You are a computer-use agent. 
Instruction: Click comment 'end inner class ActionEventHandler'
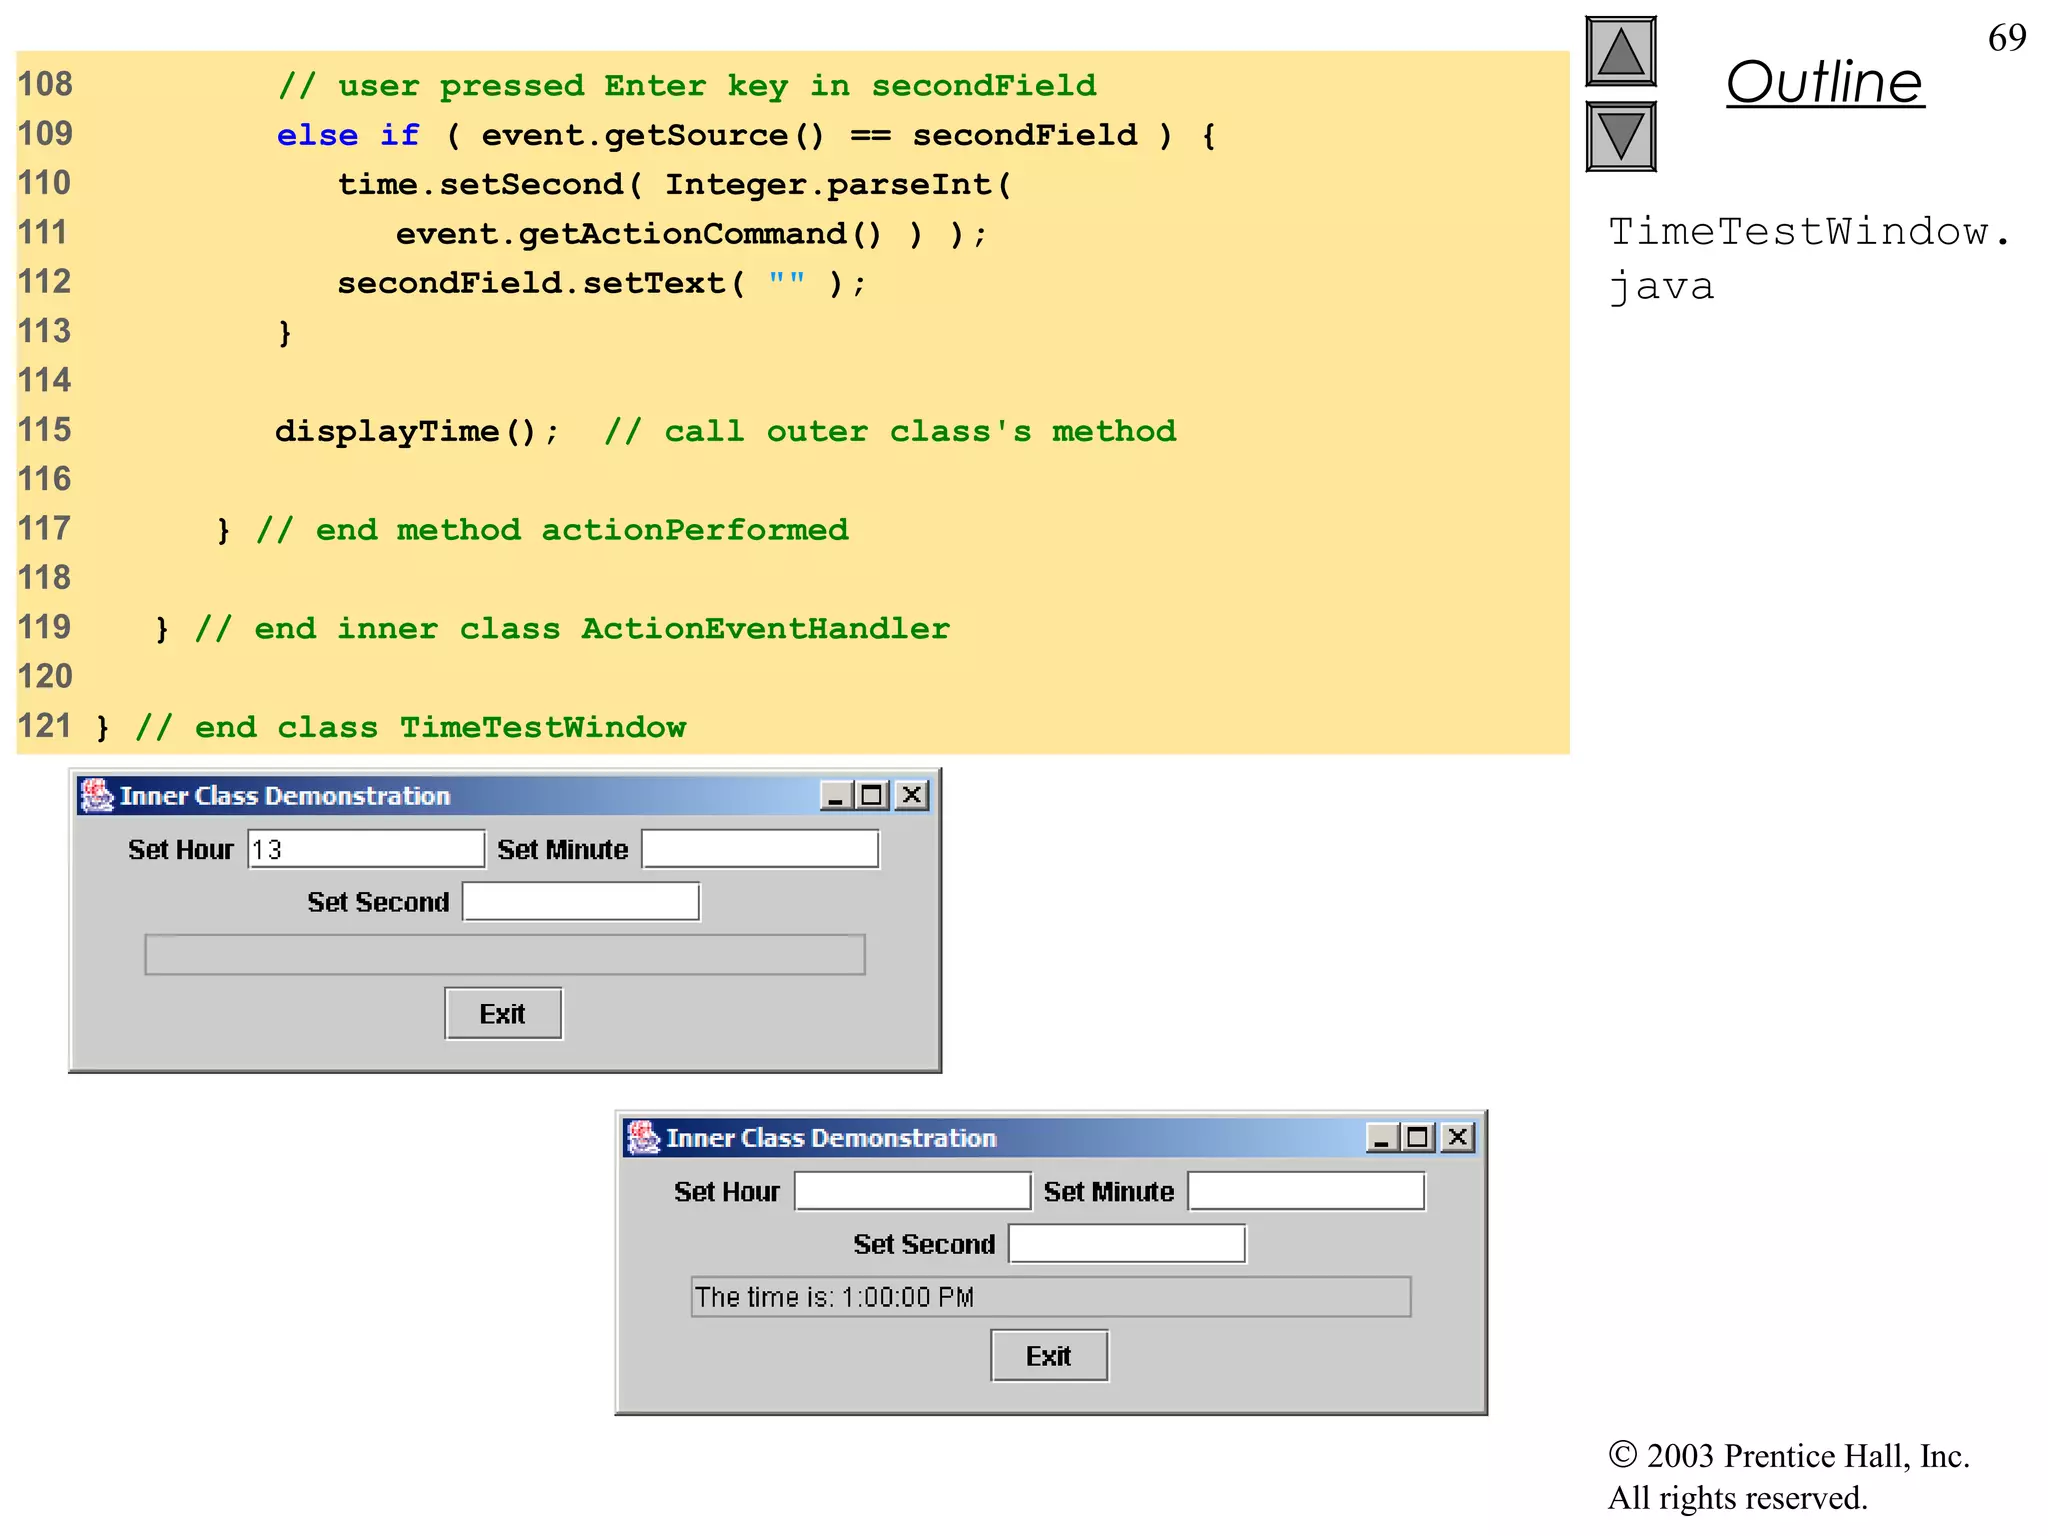(x=572, y=629)
